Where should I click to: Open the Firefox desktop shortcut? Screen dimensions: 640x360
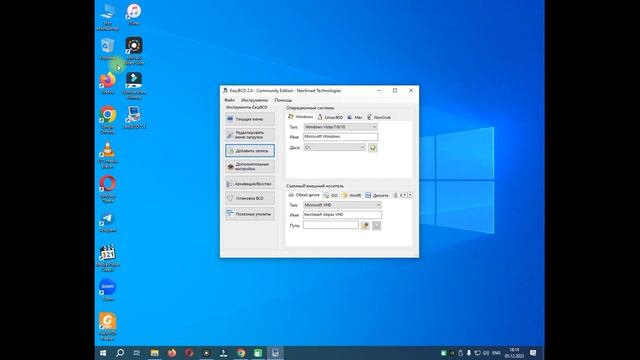pos(108,84)
